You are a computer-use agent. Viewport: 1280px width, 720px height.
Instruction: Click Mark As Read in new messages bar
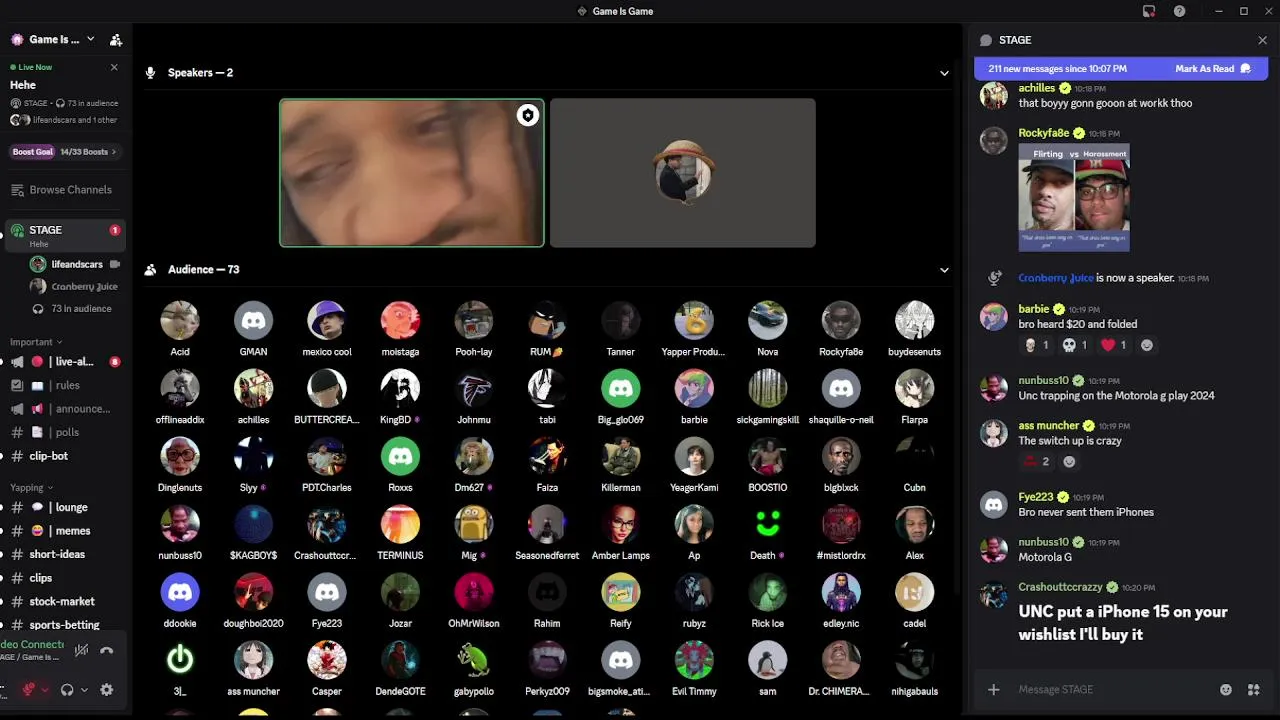pos(1213,69)
